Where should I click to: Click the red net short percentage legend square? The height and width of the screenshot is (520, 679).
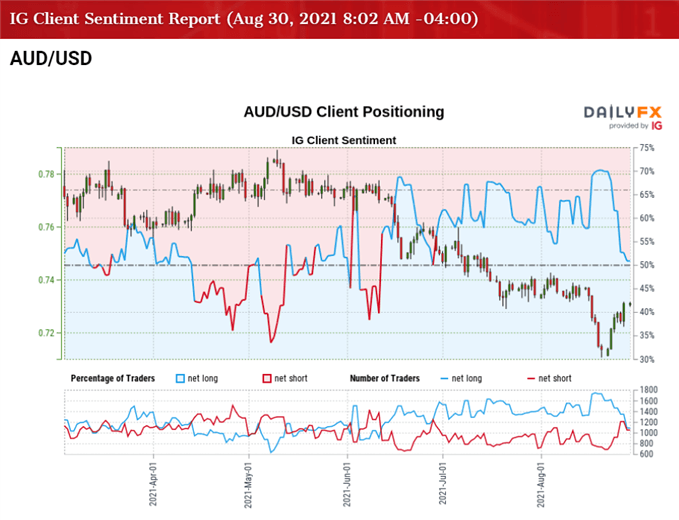(267, 378)
